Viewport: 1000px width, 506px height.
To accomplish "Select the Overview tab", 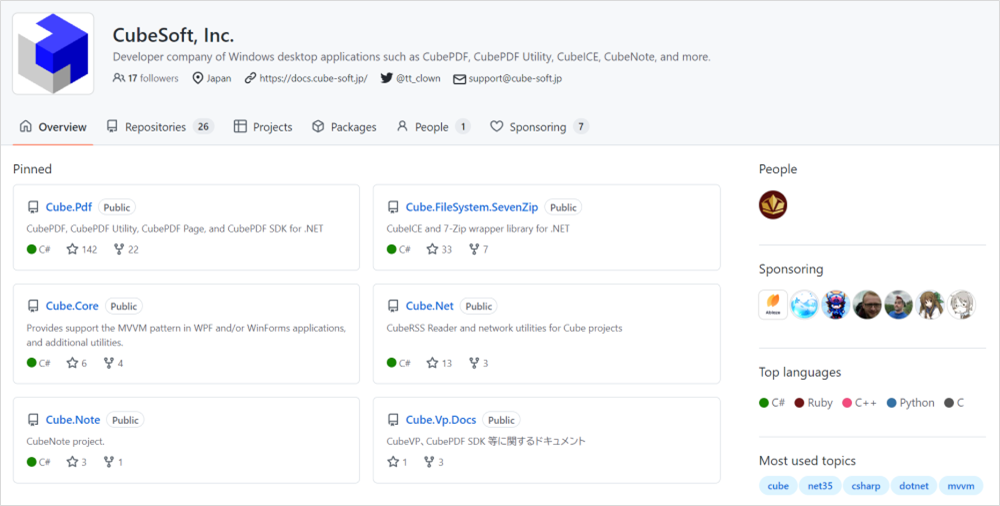I will point(53,127).
